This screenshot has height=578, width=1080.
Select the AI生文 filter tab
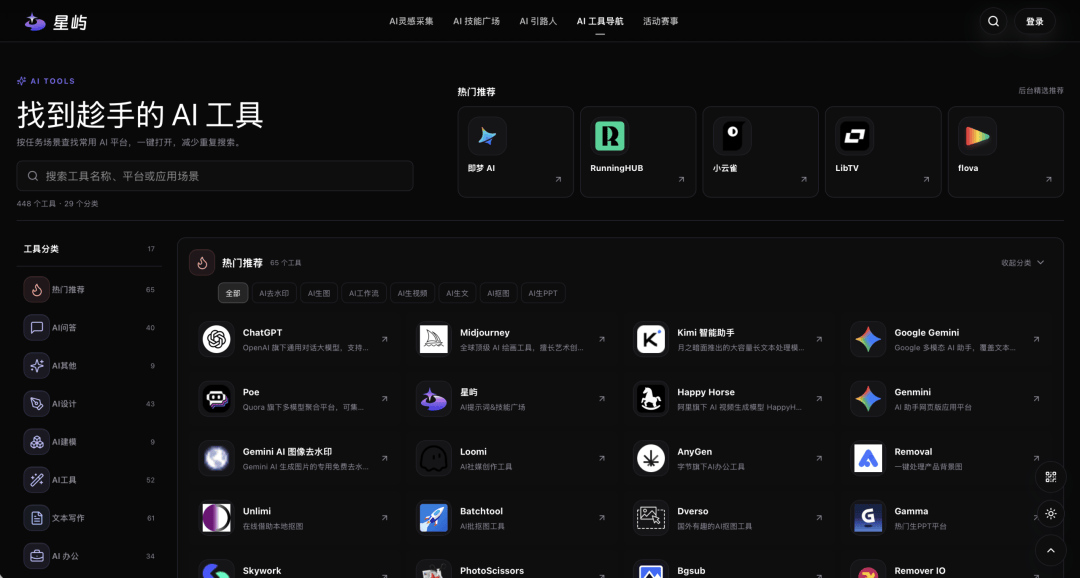tap(457, 293)
